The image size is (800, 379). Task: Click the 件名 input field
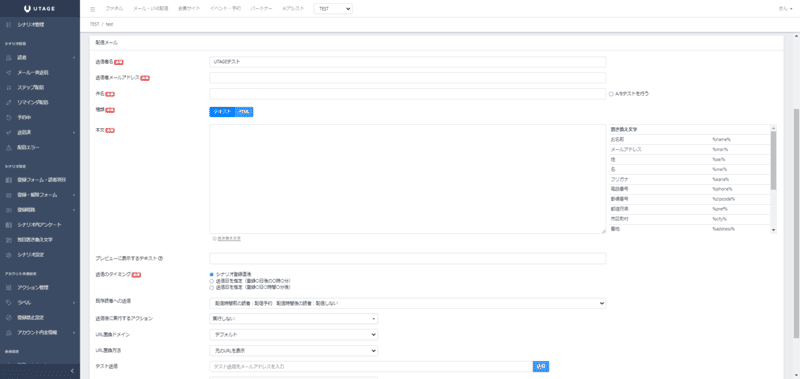tap(408, 94)
